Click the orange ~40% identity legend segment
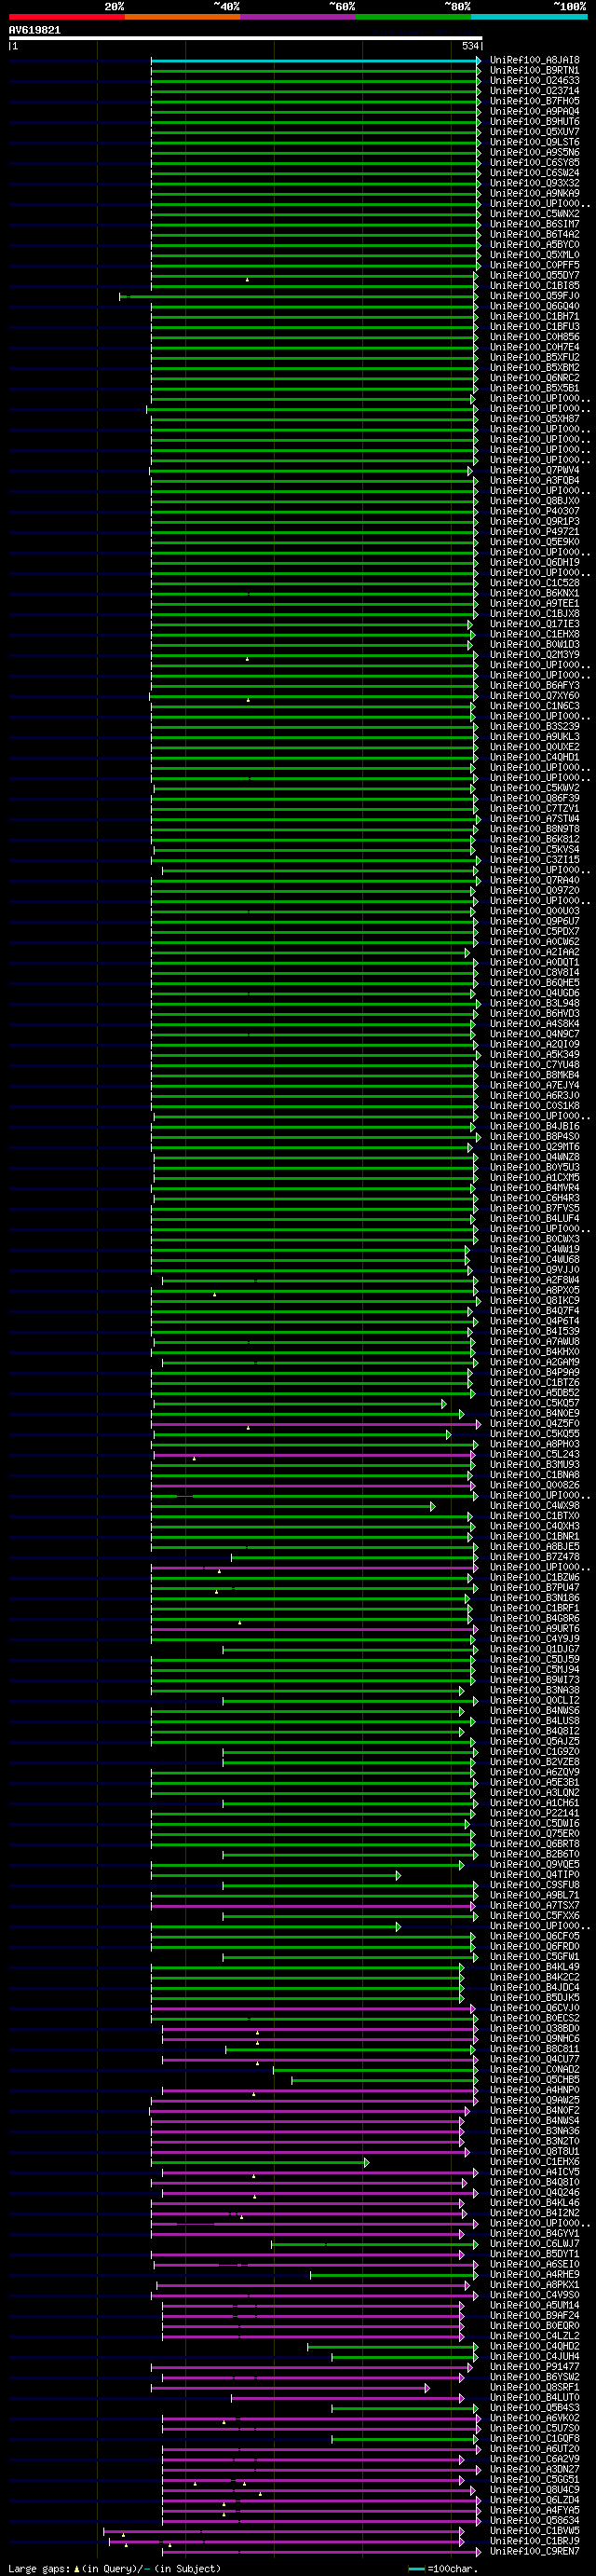The width and height of the screenshot is (596, 2576). (x=182, y=17)
